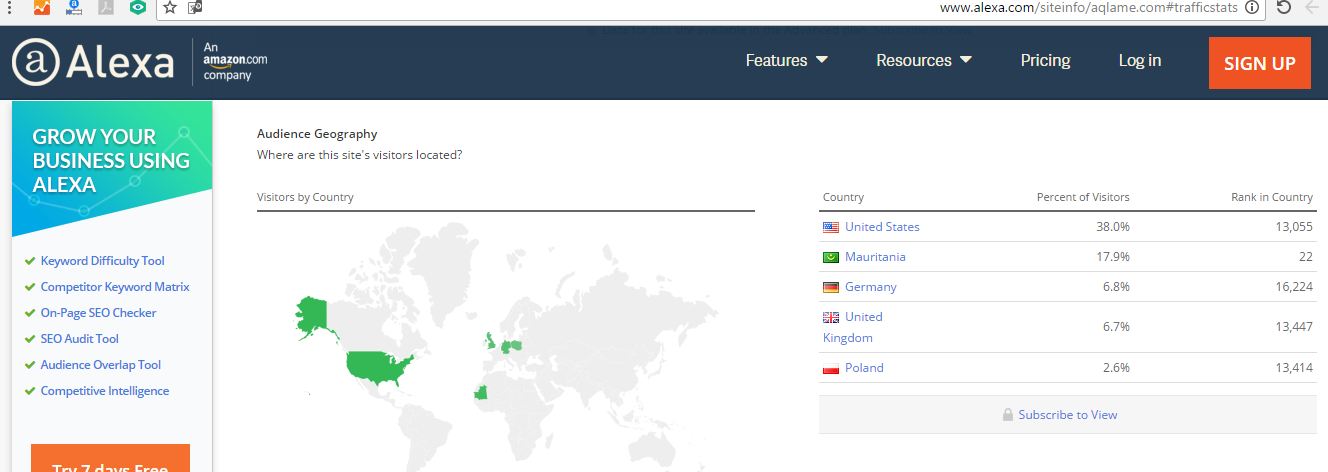Click the Germany country link

(871, 287)
